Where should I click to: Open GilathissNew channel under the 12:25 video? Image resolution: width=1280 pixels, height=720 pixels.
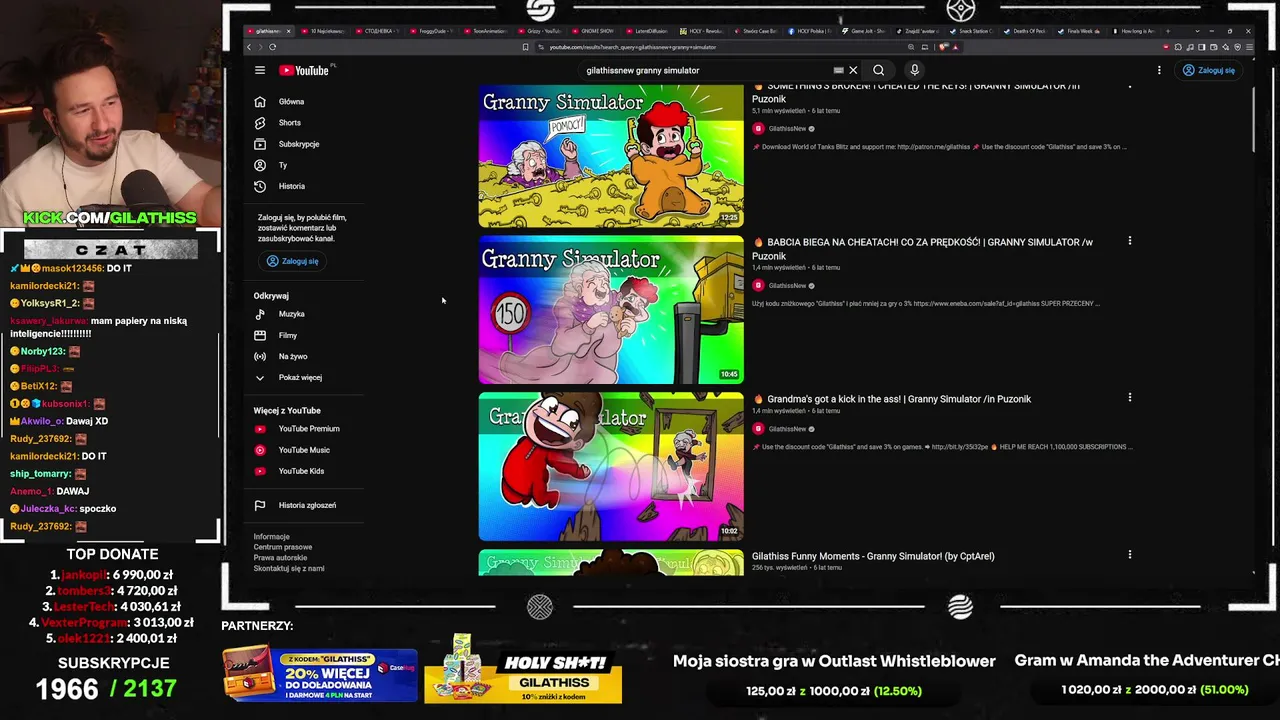pos(786,129)
